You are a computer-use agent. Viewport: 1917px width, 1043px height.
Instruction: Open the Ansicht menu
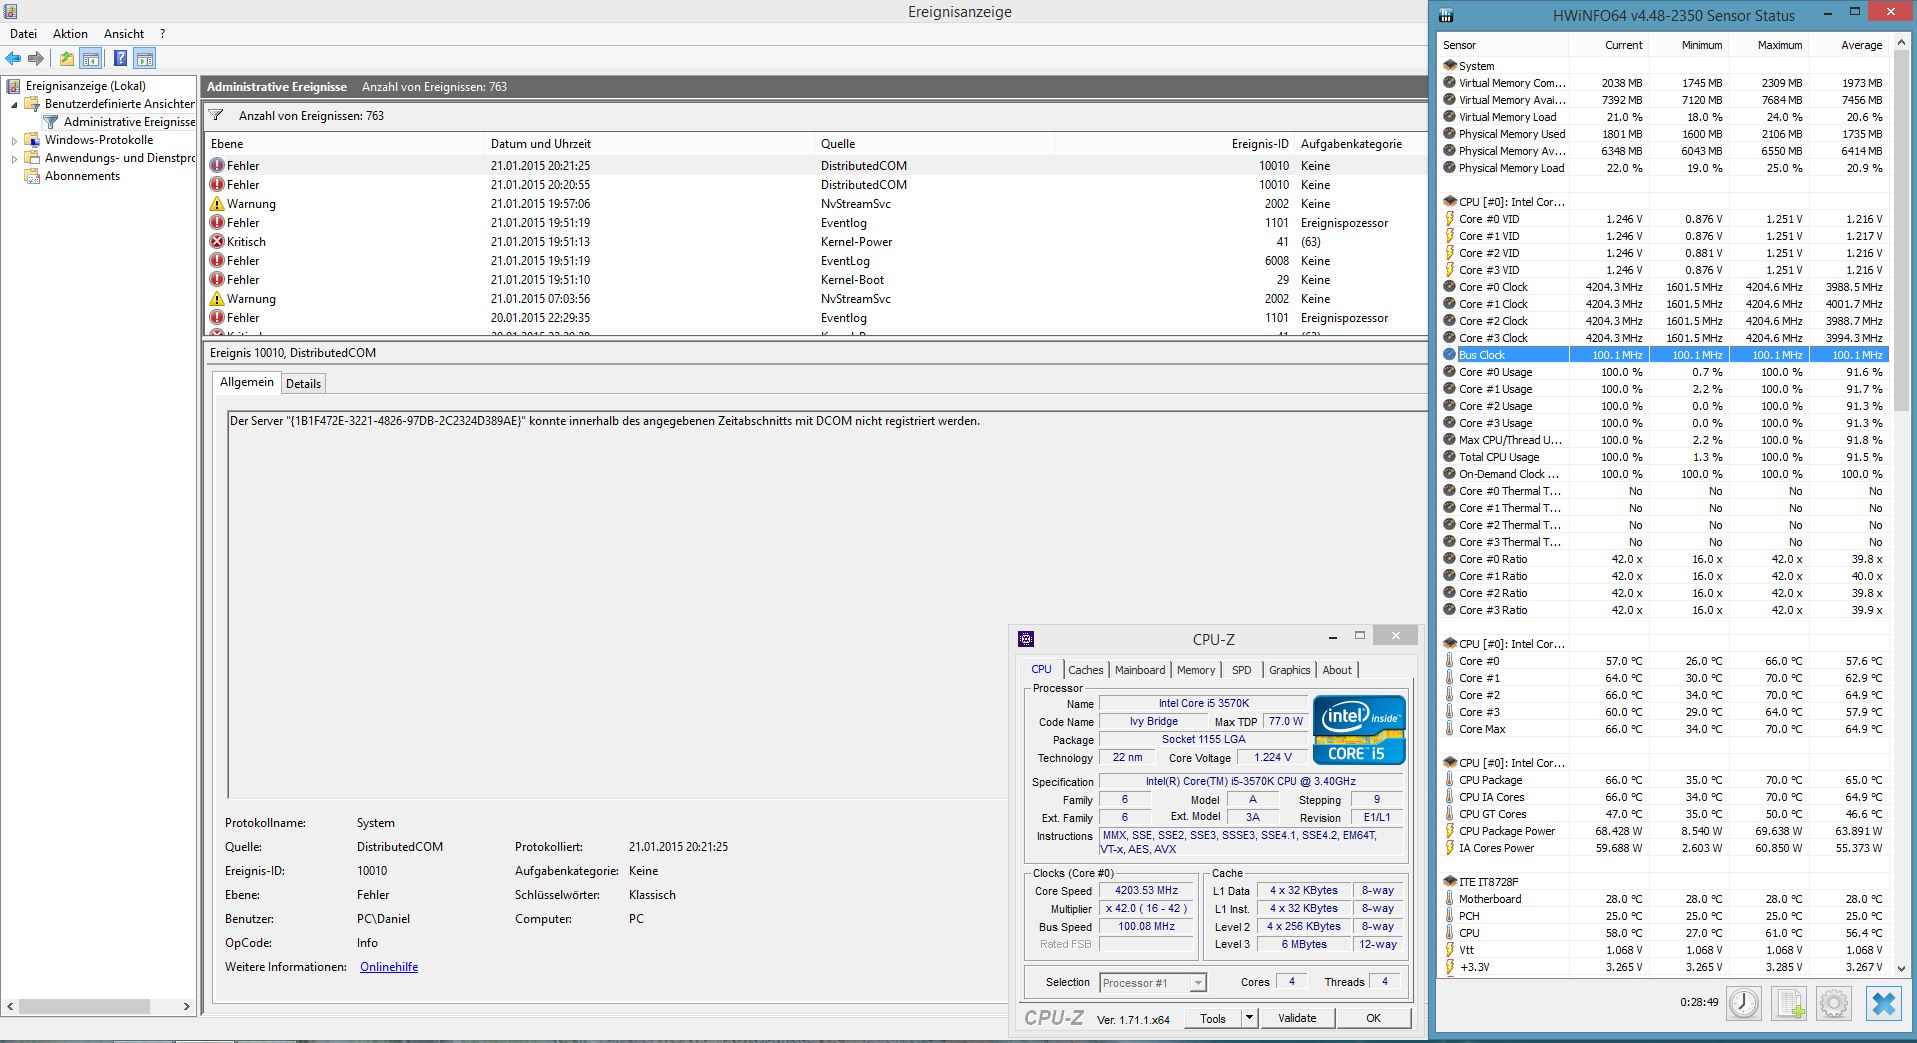[x=124, y=34]
